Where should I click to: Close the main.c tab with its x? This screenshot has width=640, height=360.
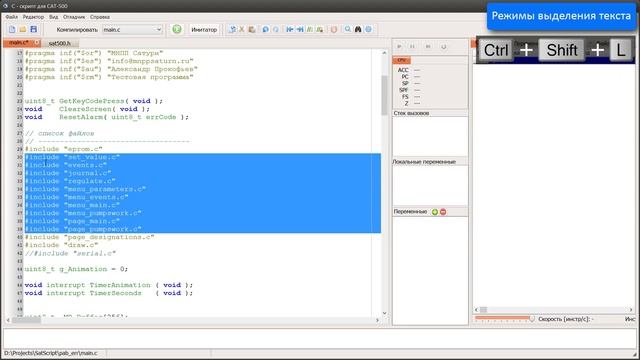(36, 42)
